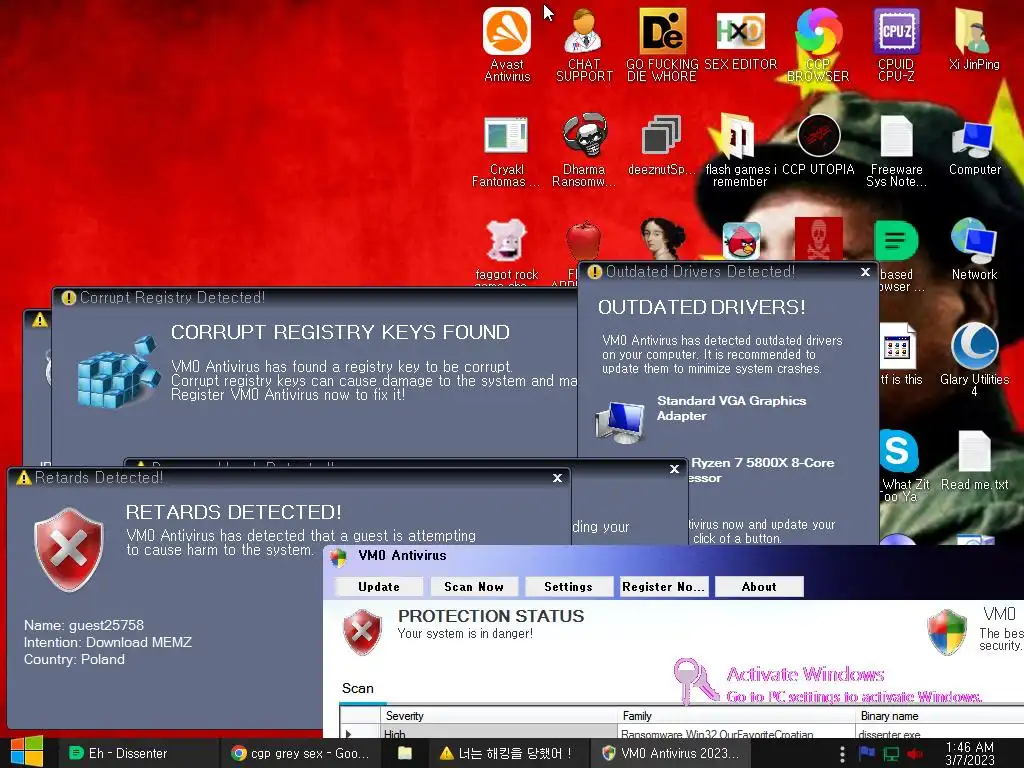Click the registry cubes icon in the Corrupt Registry popup
Image resolution: width=1024 pixels, height=768 pixels.
click(118, 372)
